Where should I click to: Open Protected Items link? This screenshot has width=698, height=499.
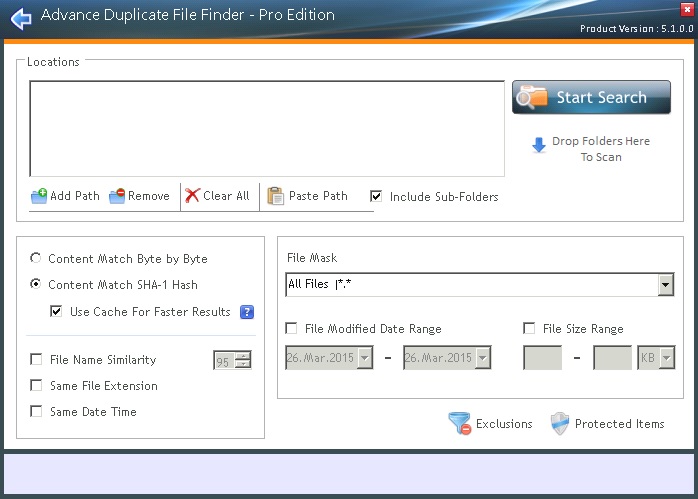click(620, 424)
